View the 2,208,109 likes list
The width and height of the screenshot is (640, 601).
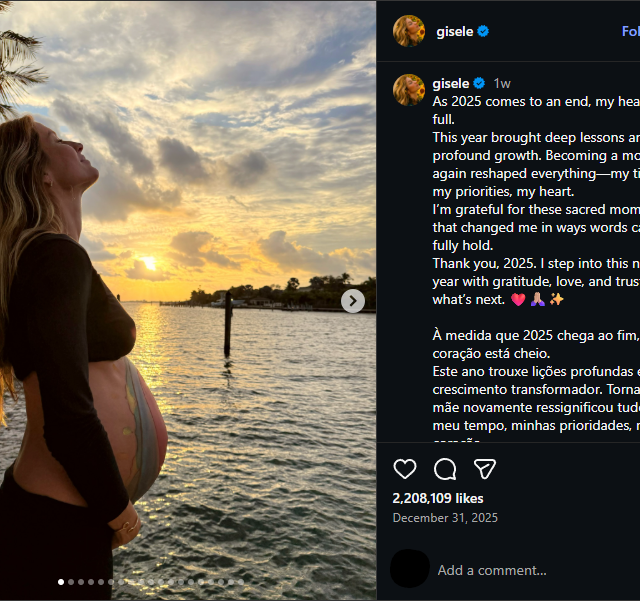click(x=438, y=498)
